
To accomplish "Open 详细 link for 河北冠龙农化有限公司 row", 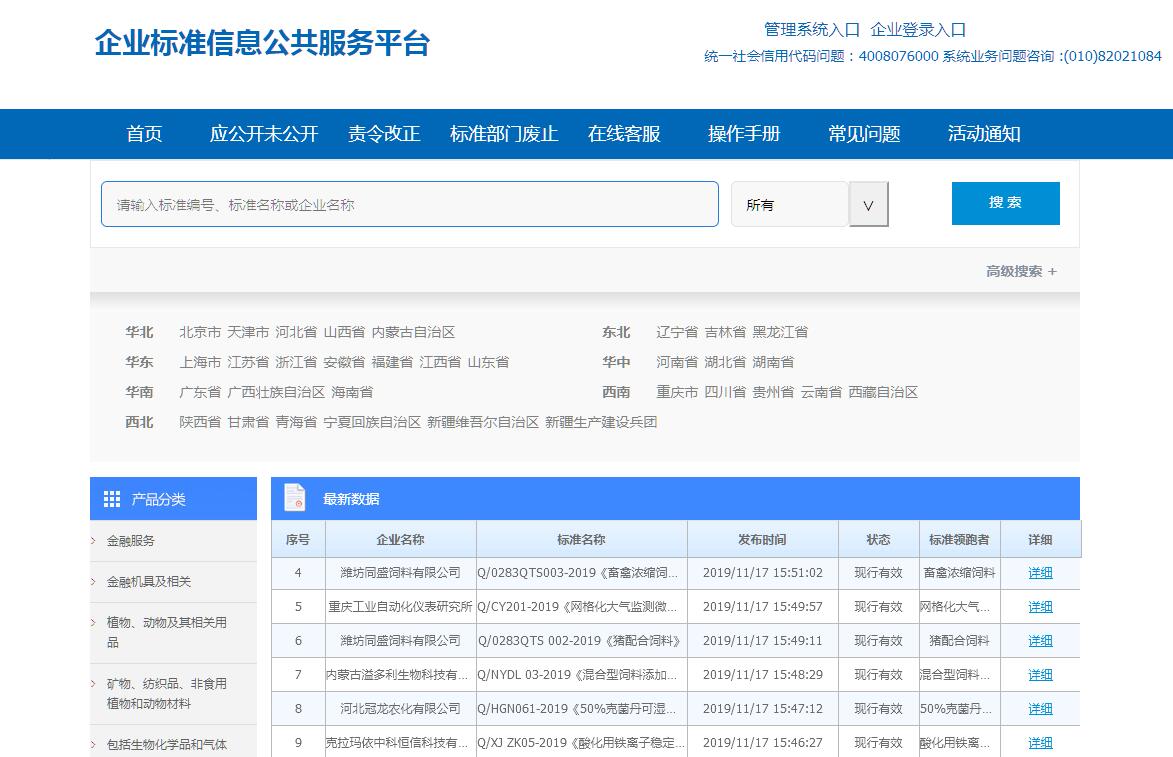I will (x=1040, y=709).
